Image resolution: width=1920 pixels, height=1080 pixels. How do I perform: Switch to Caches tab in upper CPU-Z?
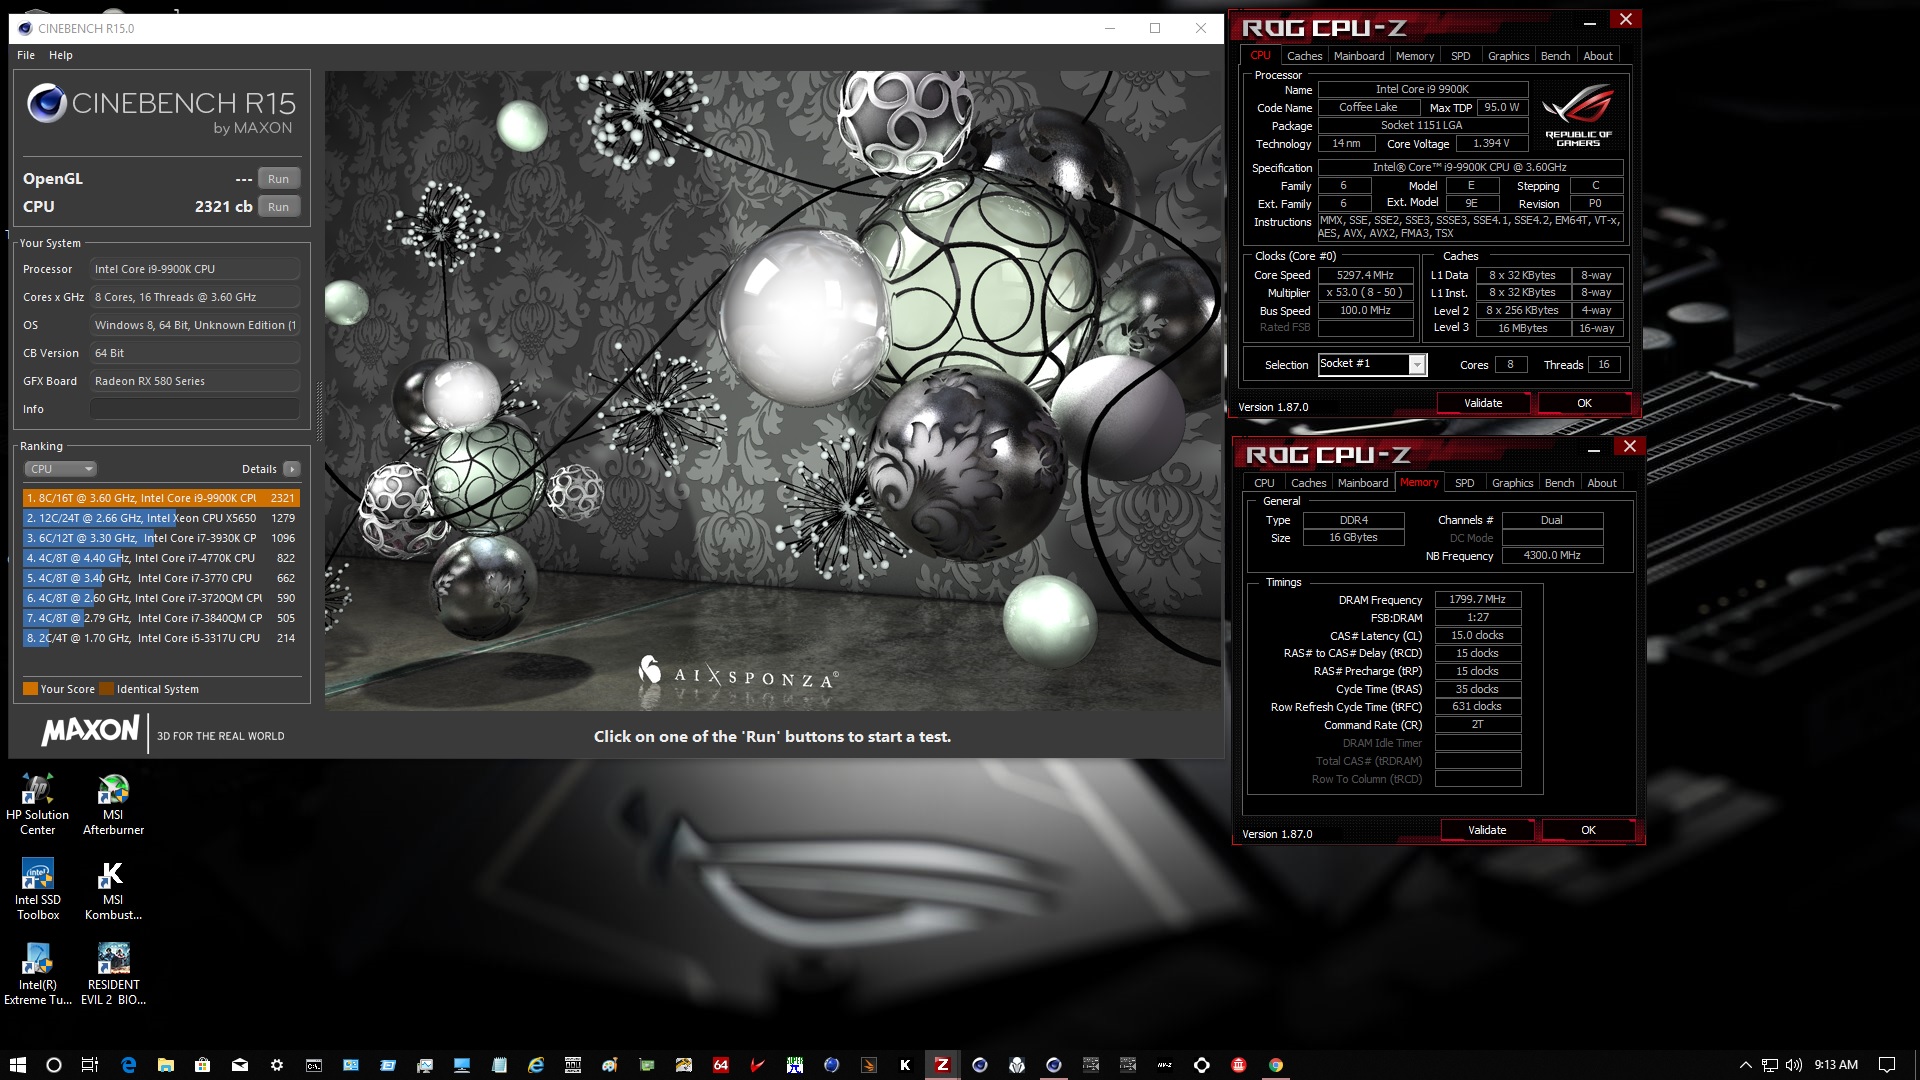[1304, 56]
